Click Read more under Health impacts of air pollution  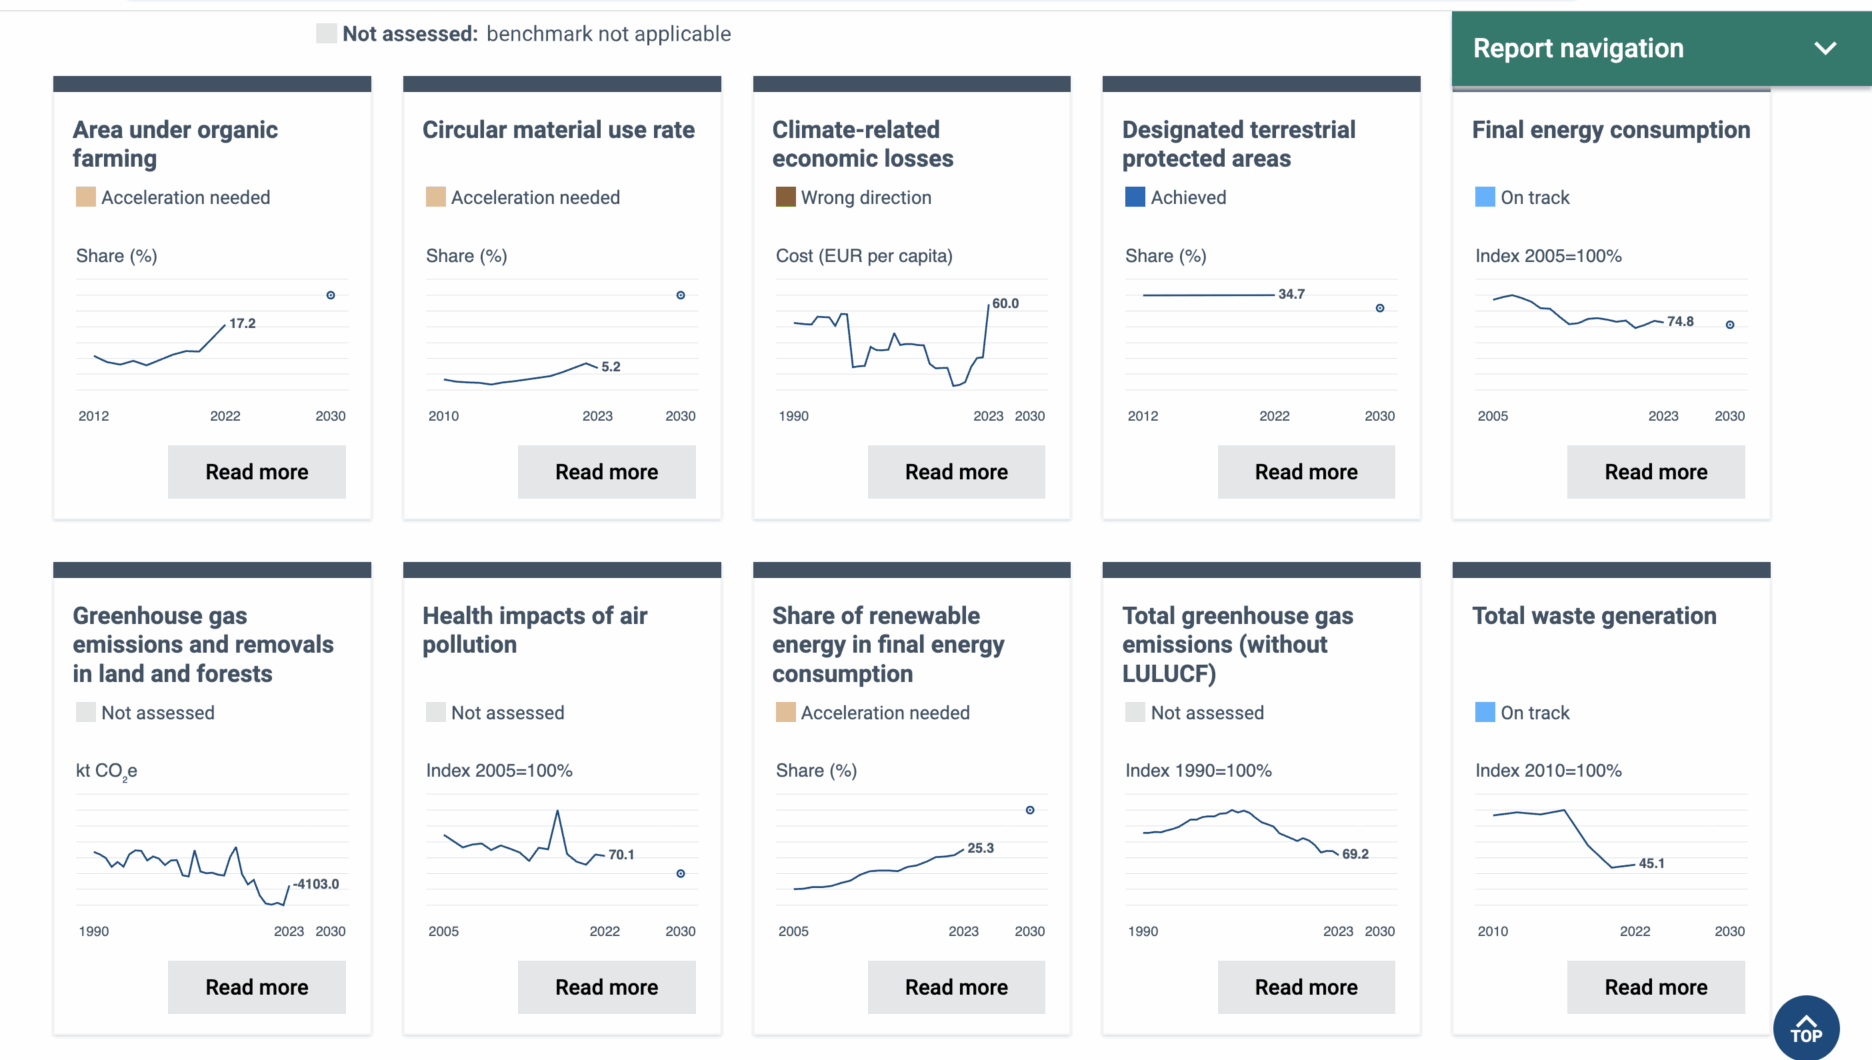[x=606, y=987]
